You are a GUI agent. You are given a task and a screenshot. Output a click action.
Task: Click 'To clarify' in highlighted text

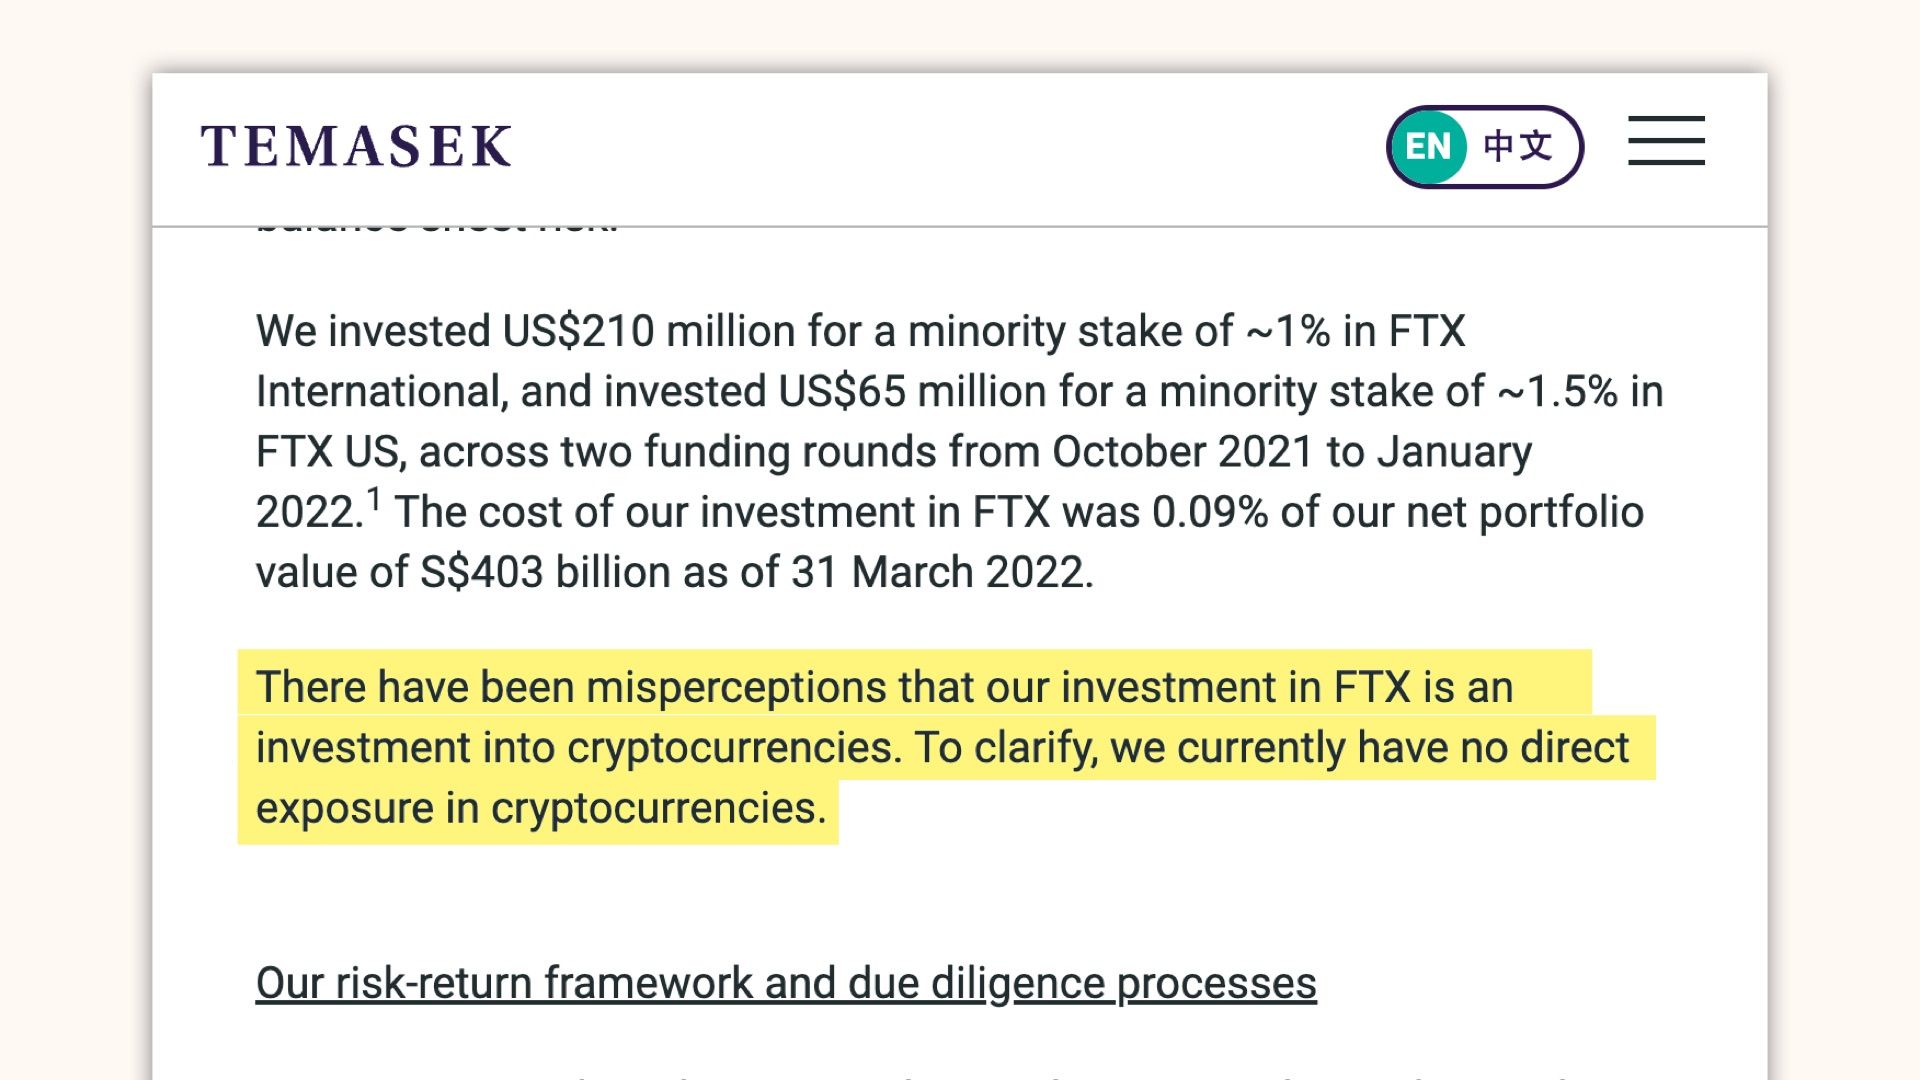(1005, 748)
